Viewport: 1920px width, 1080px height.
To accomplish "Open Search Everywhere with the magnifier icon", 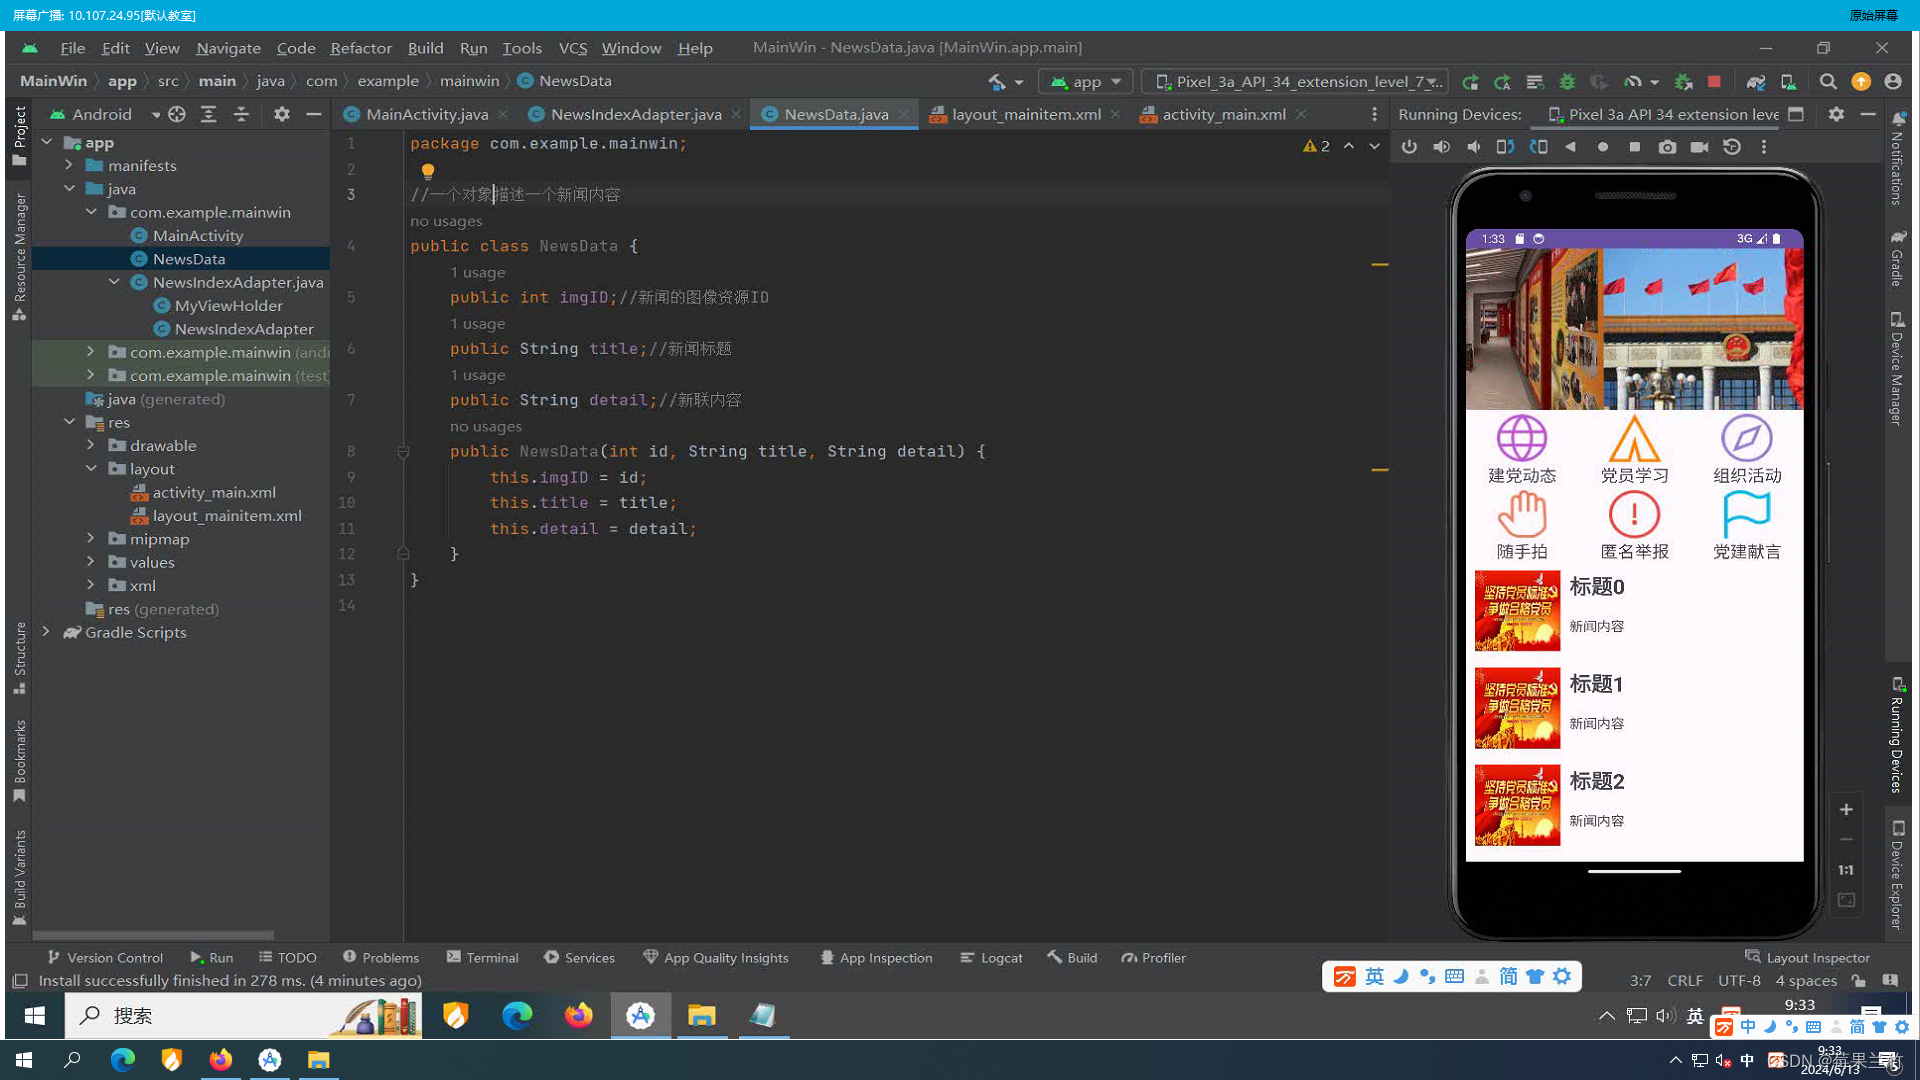I will coord(1829,82).
